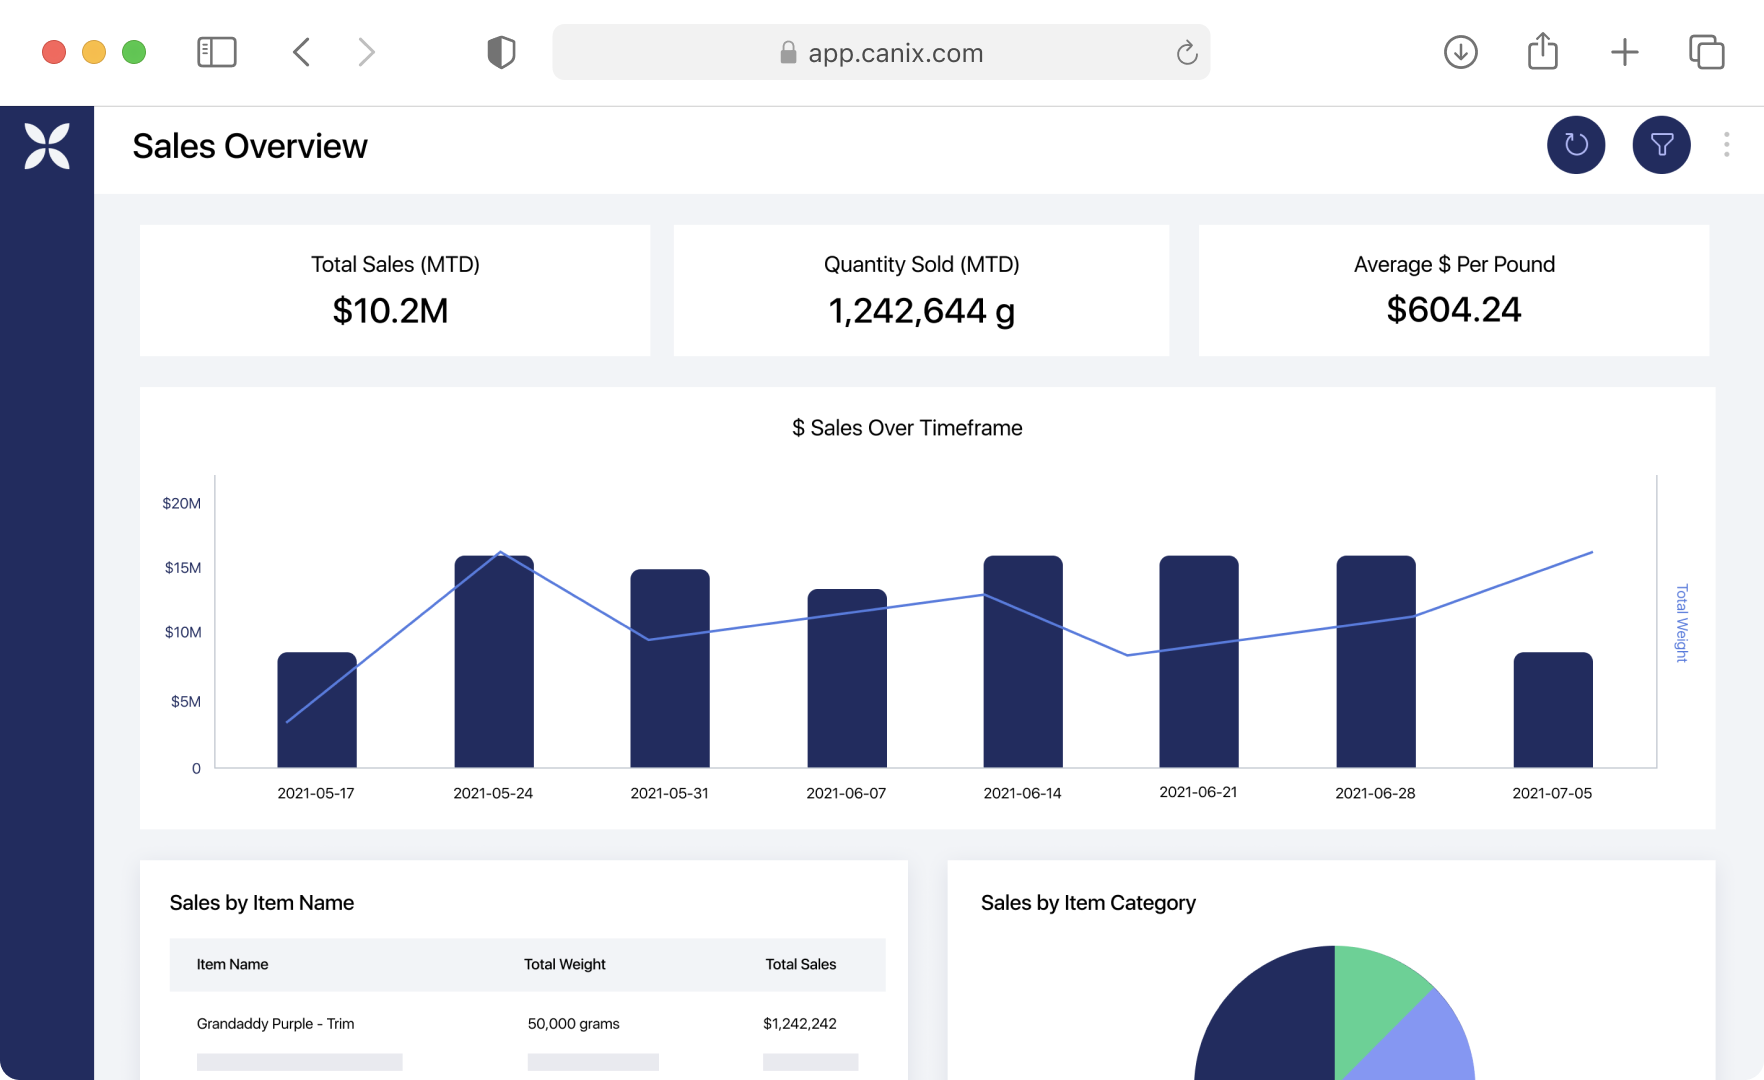
Task: Click the 2021-06-21 bar
Action: click(1199, 662)
